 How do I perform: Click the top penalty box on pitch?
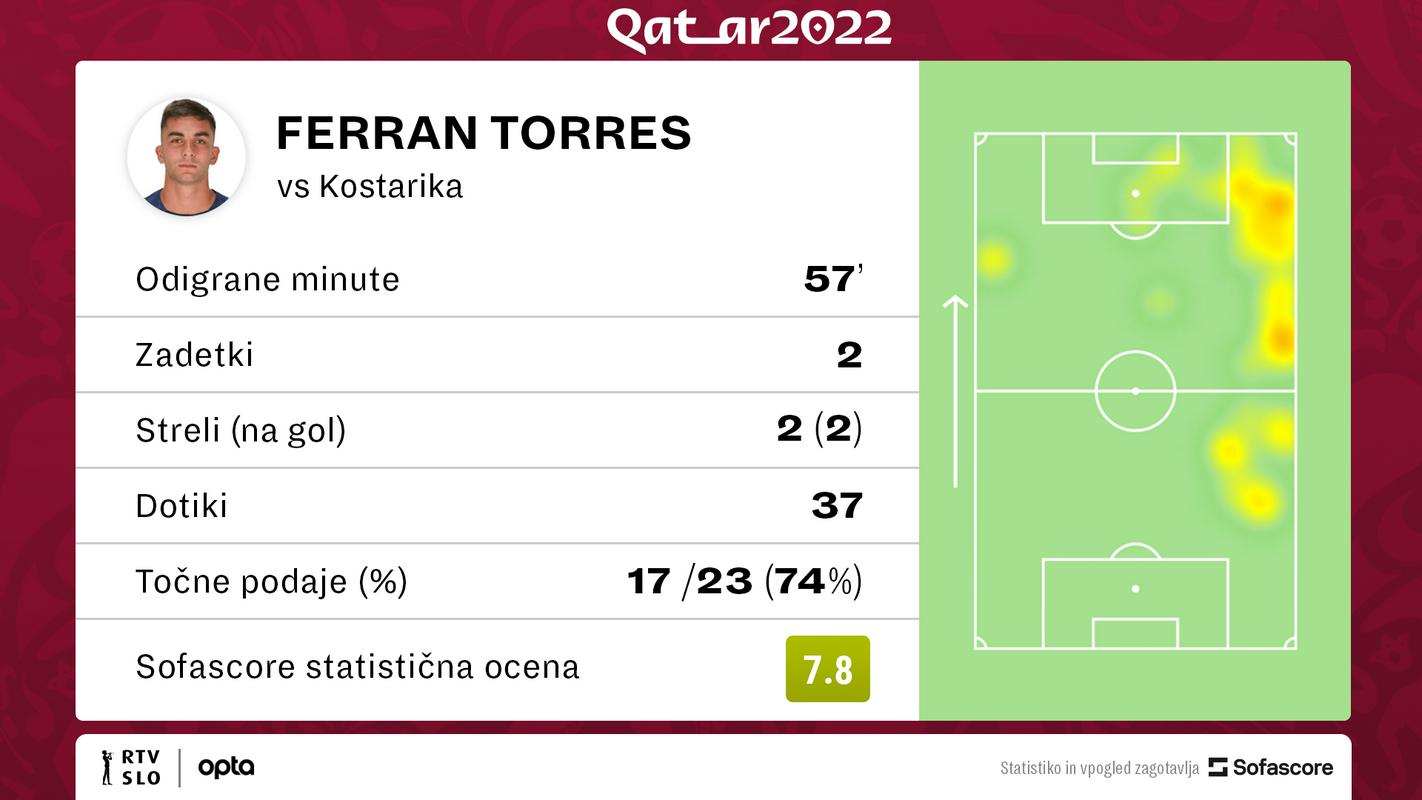[1135, 178]
